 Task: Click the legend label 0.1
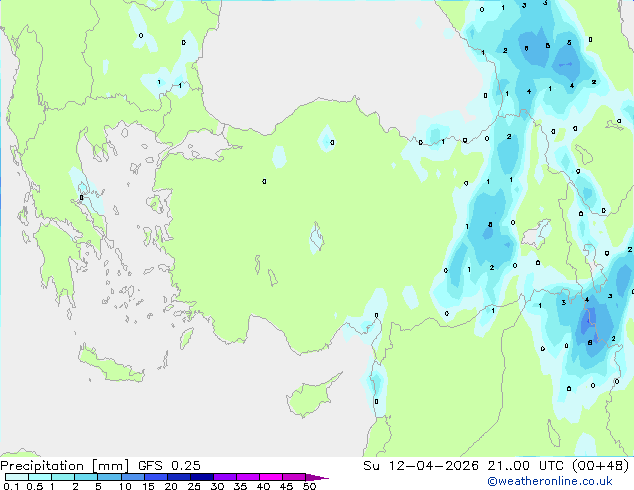coord(11,486)
